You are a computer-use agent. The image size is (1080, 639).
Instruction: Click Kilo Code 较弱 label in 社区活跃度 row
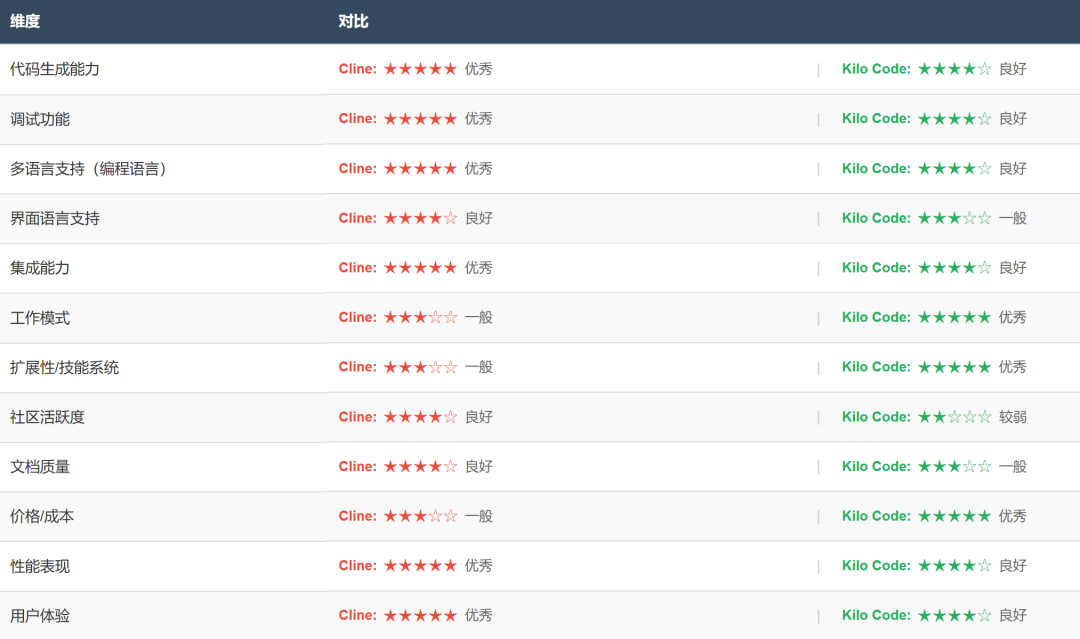click(x=1013, y=417)
